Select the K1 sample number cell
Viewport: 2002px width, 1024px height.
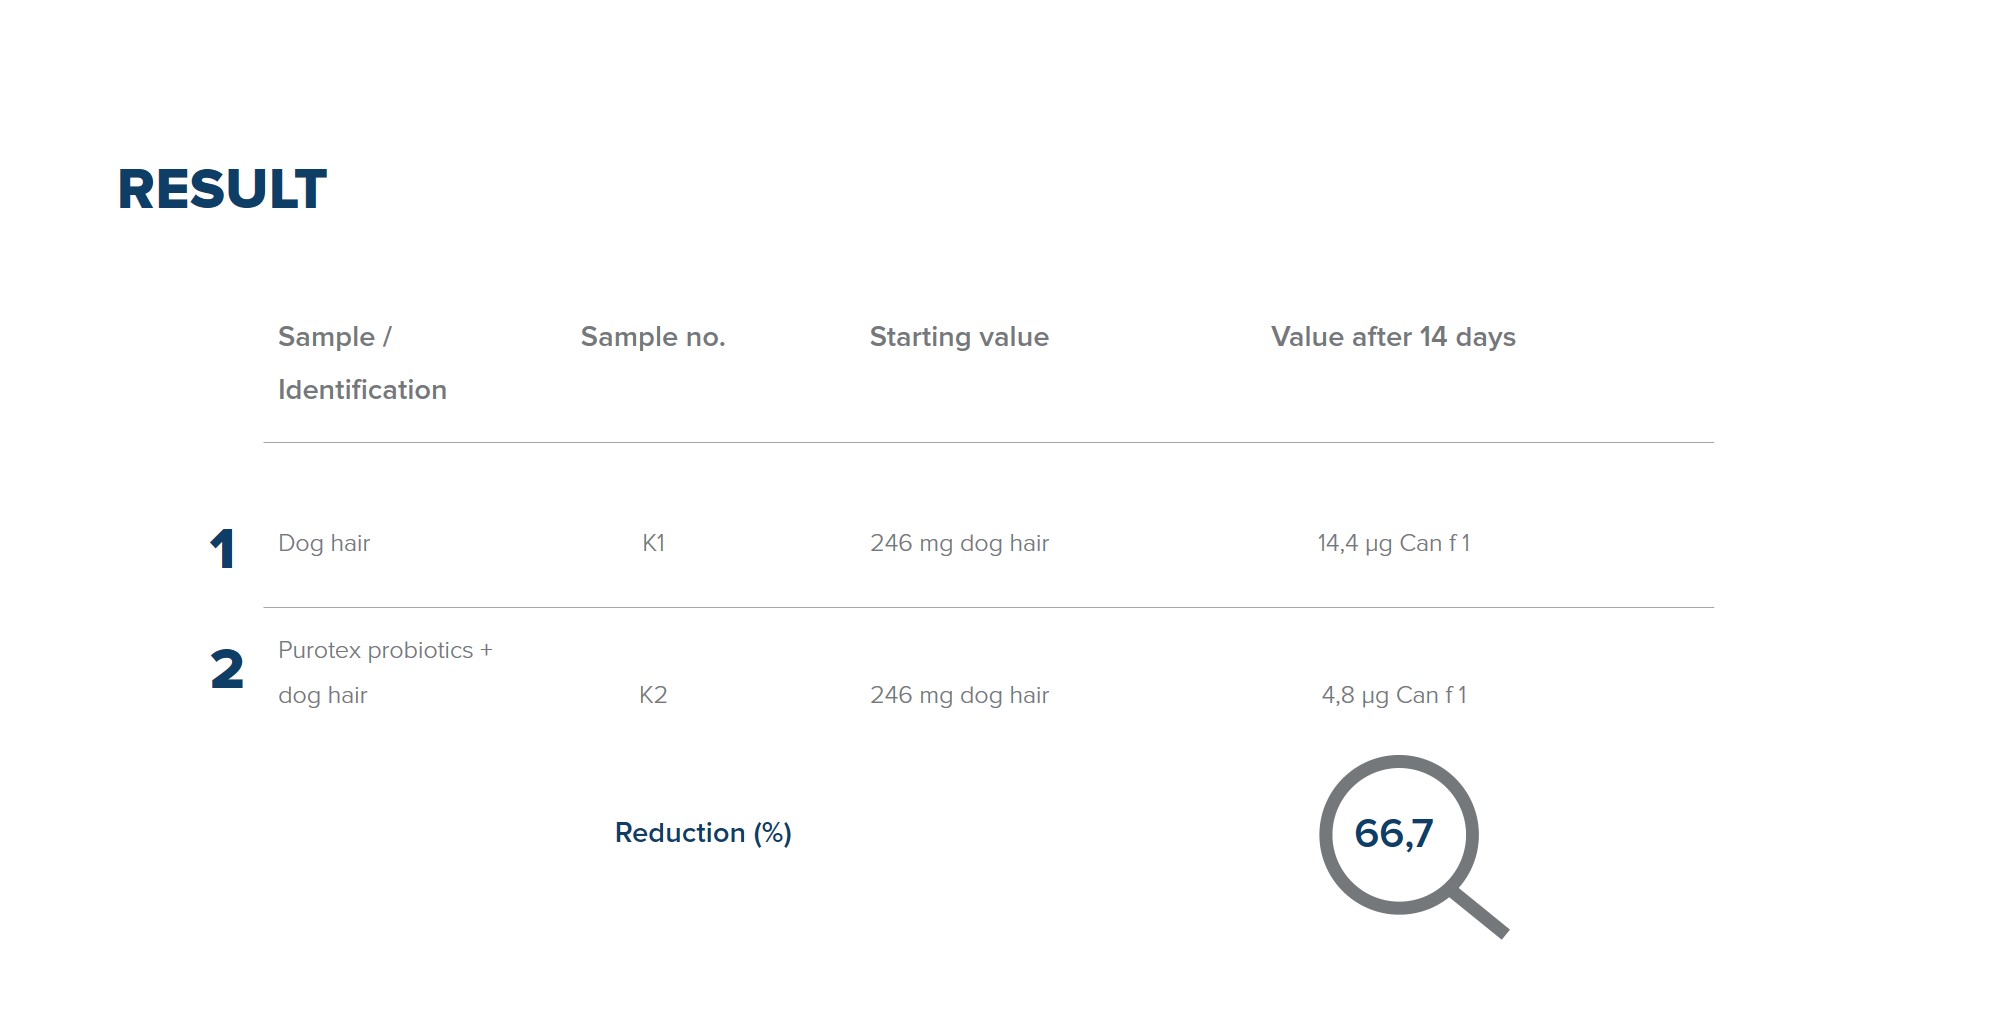tap(653, 543)
